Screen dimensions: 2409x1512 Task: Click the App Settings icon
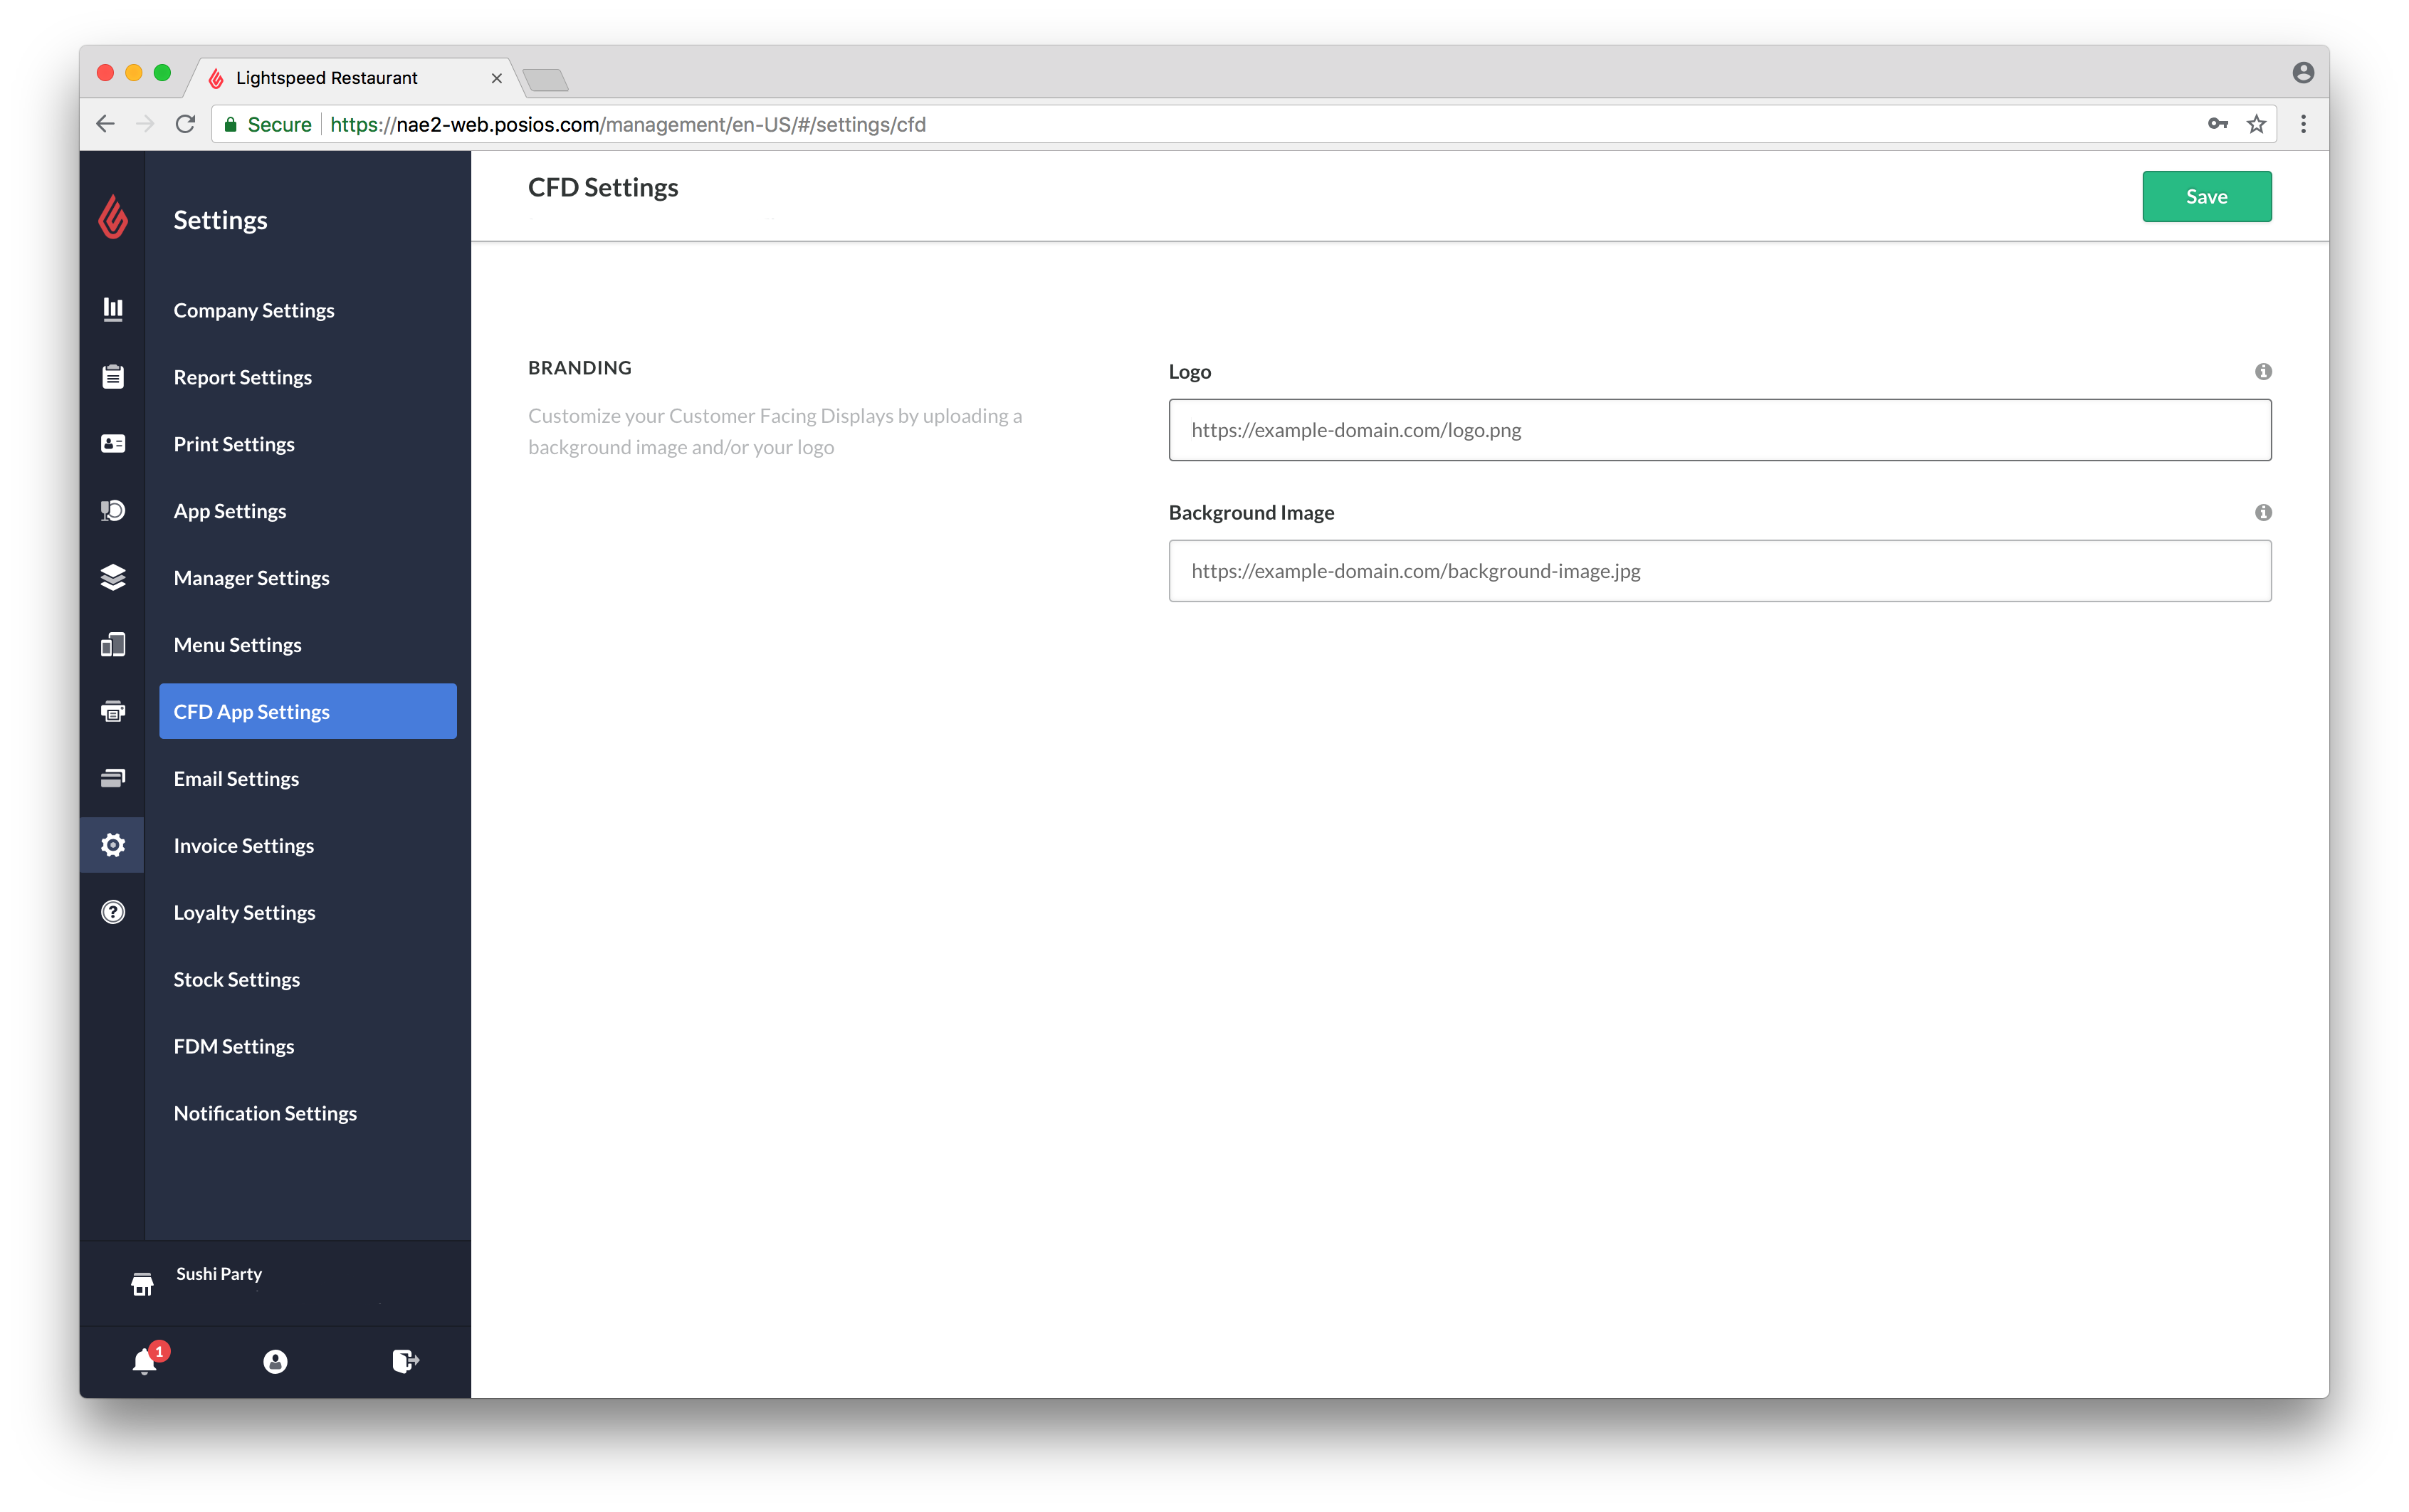pyautogui.click(x=112, y=509)
